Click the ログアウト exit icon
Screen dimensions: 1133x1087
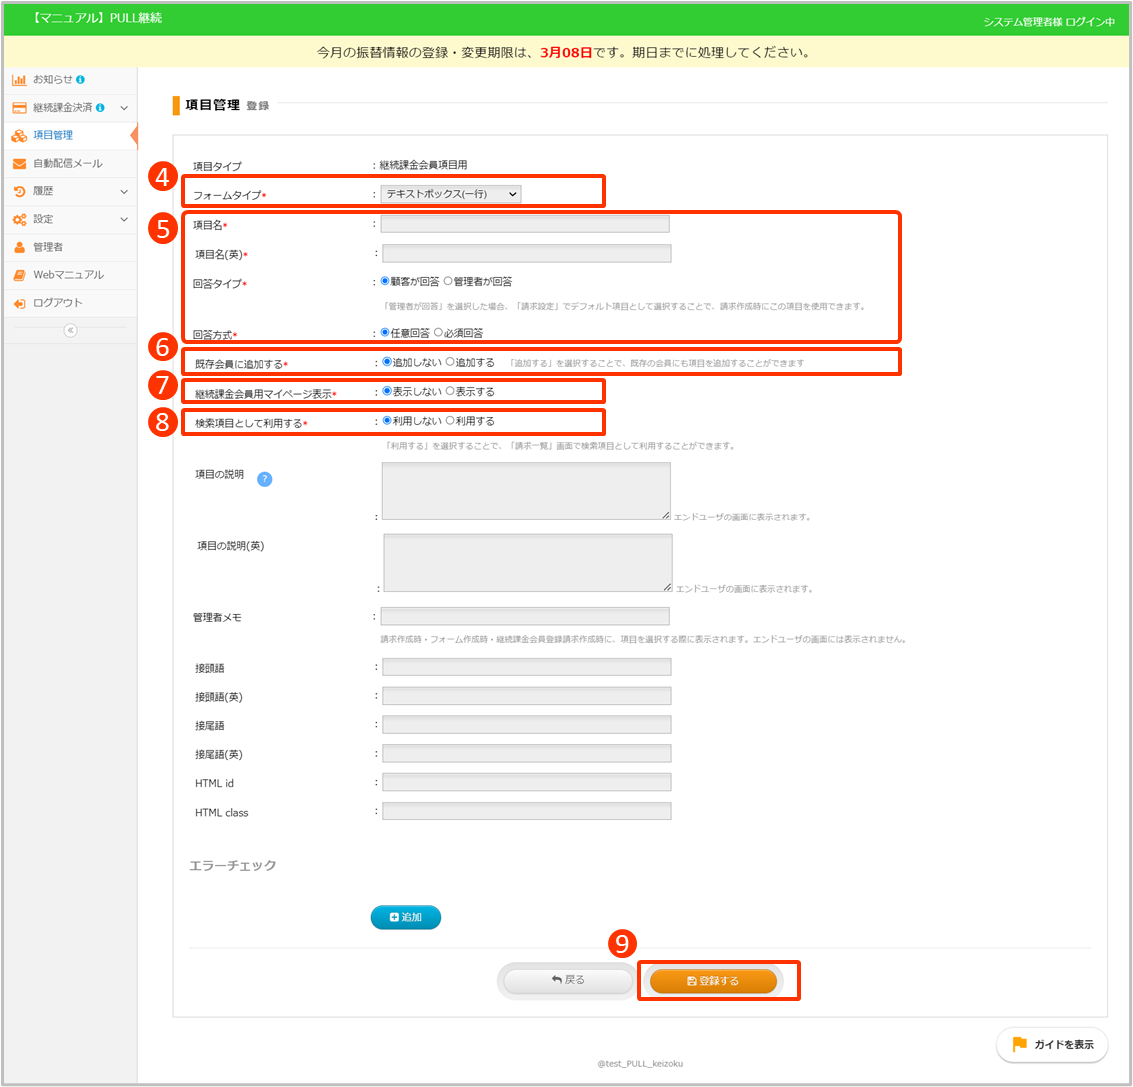tap(19, 303)
